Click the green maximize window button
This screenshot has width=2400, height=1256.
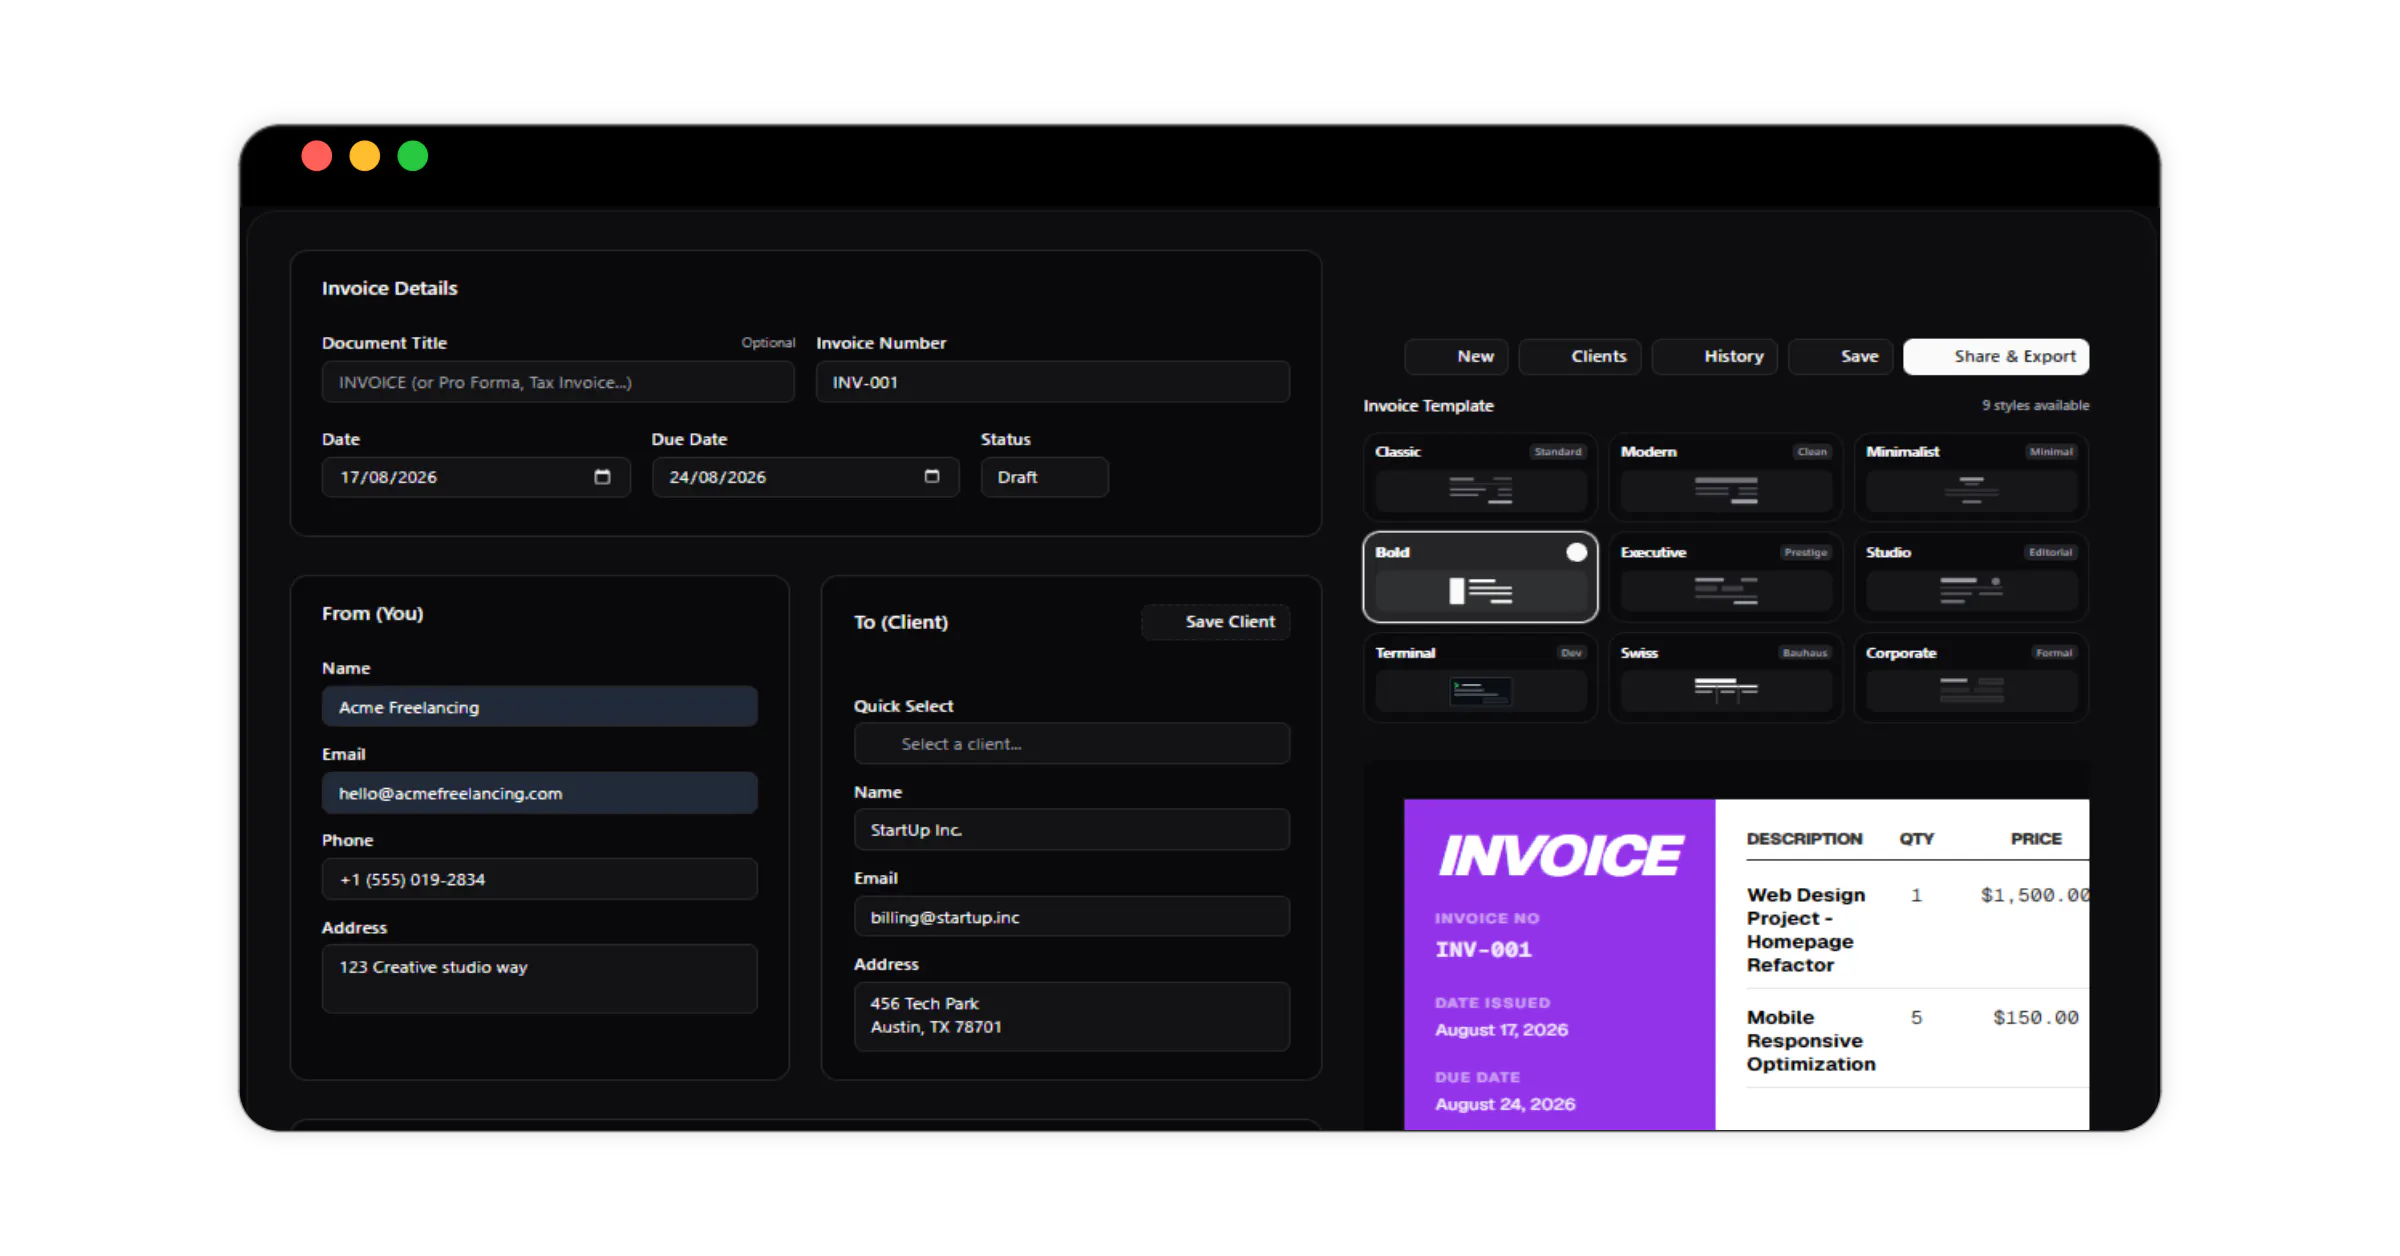coord(413,156)
